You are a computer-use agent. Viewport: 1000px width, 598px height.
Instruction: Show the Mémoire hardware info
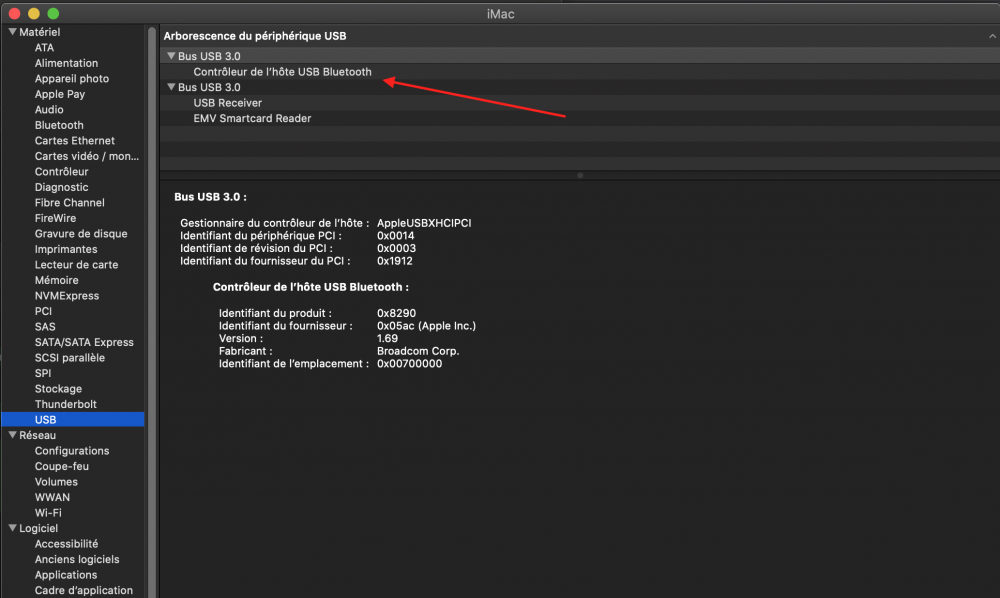click(56, 281)
